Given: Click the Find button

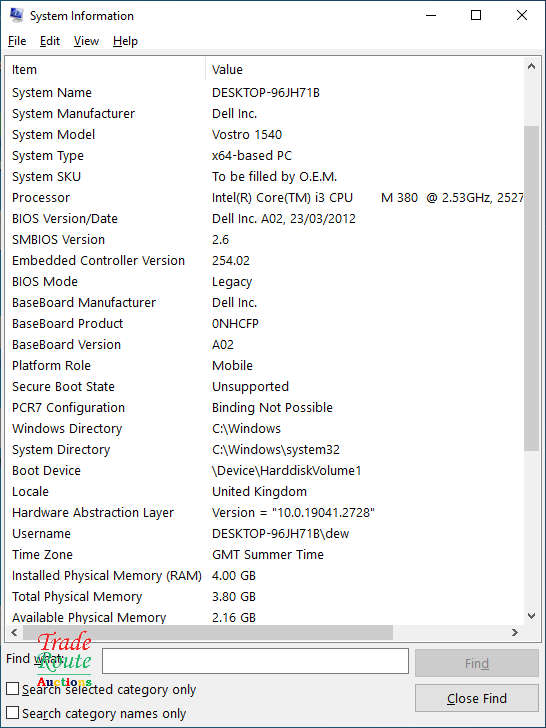Looking at the screenshot, I should click(477, 663).
